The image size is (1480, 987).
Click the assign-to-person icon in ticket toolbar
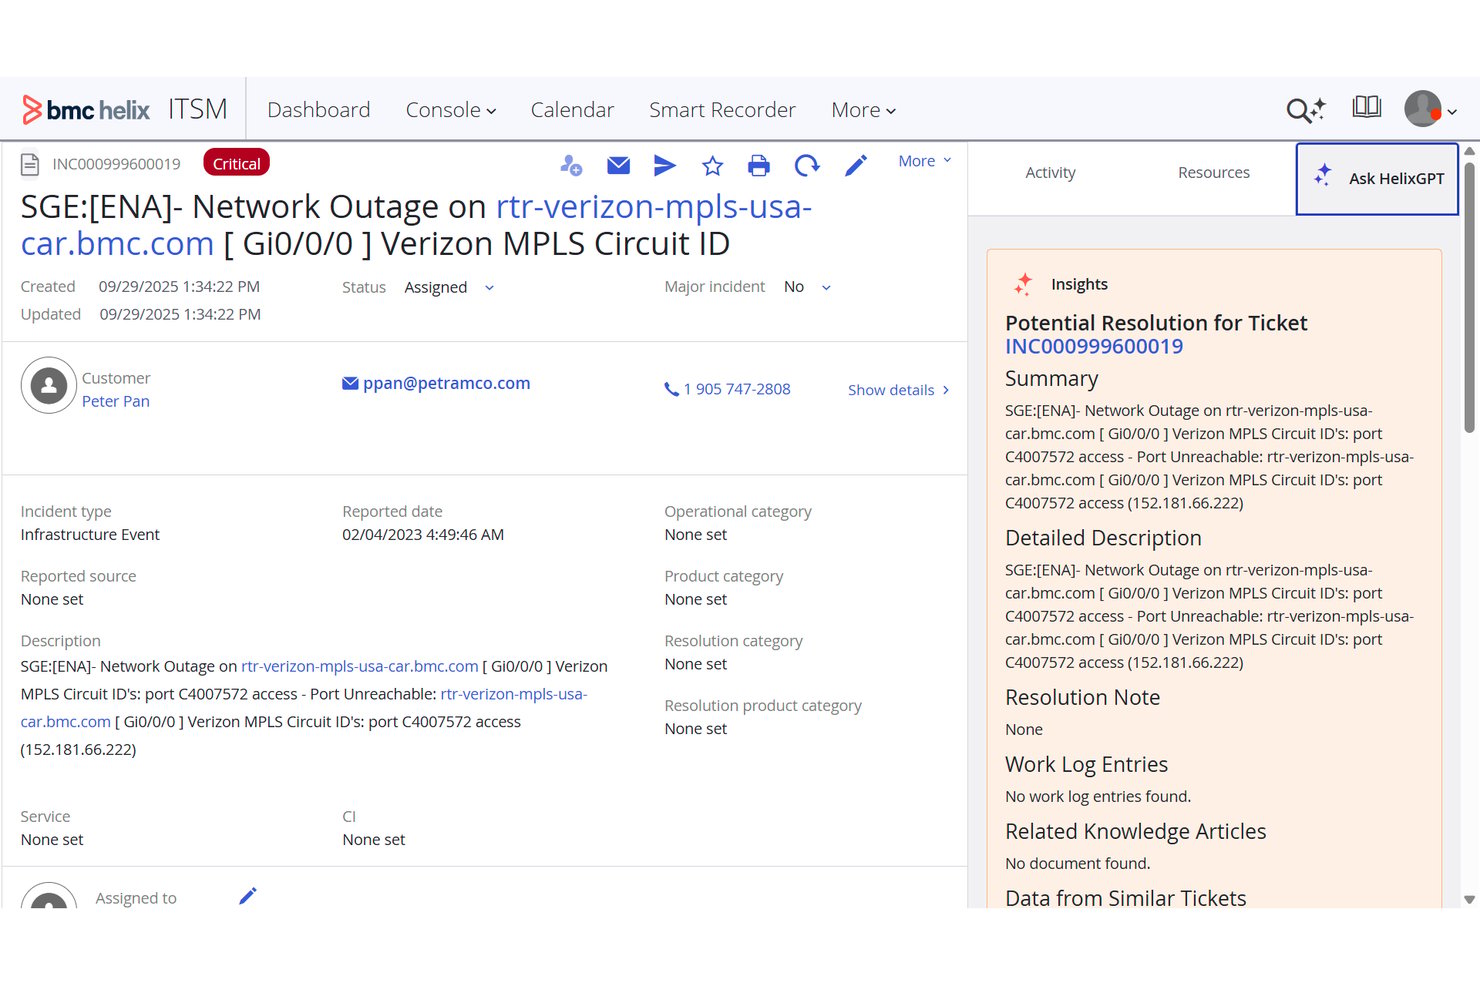[571, 165]
